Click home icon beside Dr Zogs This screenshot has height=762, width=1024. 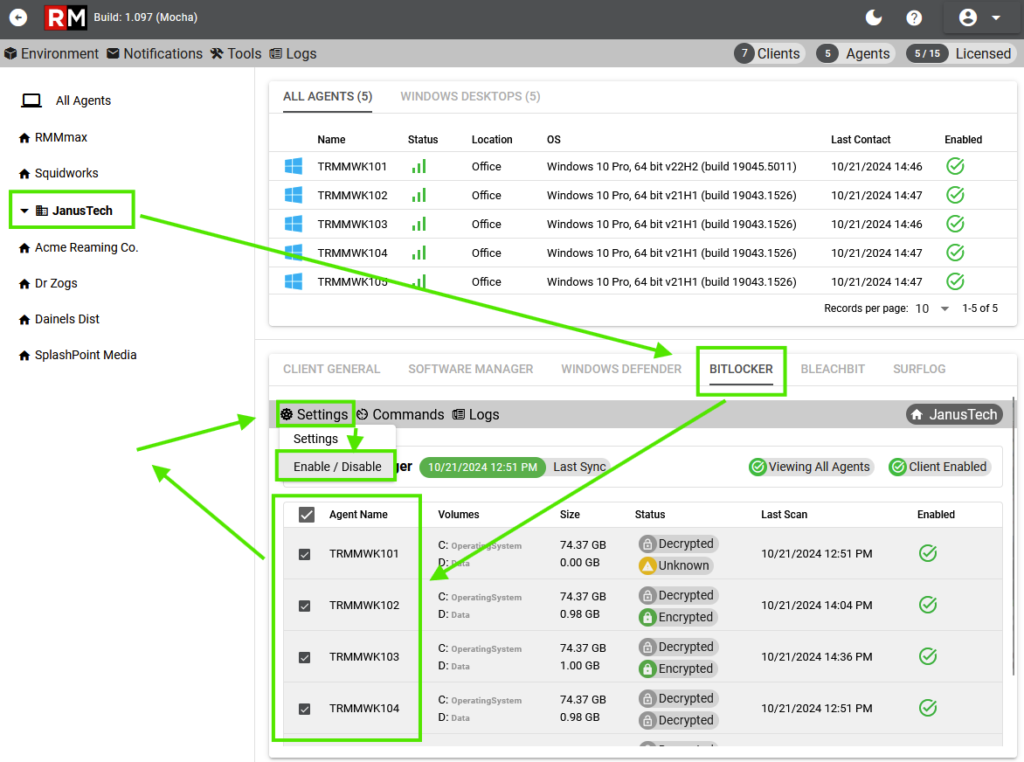coord(25,284)
